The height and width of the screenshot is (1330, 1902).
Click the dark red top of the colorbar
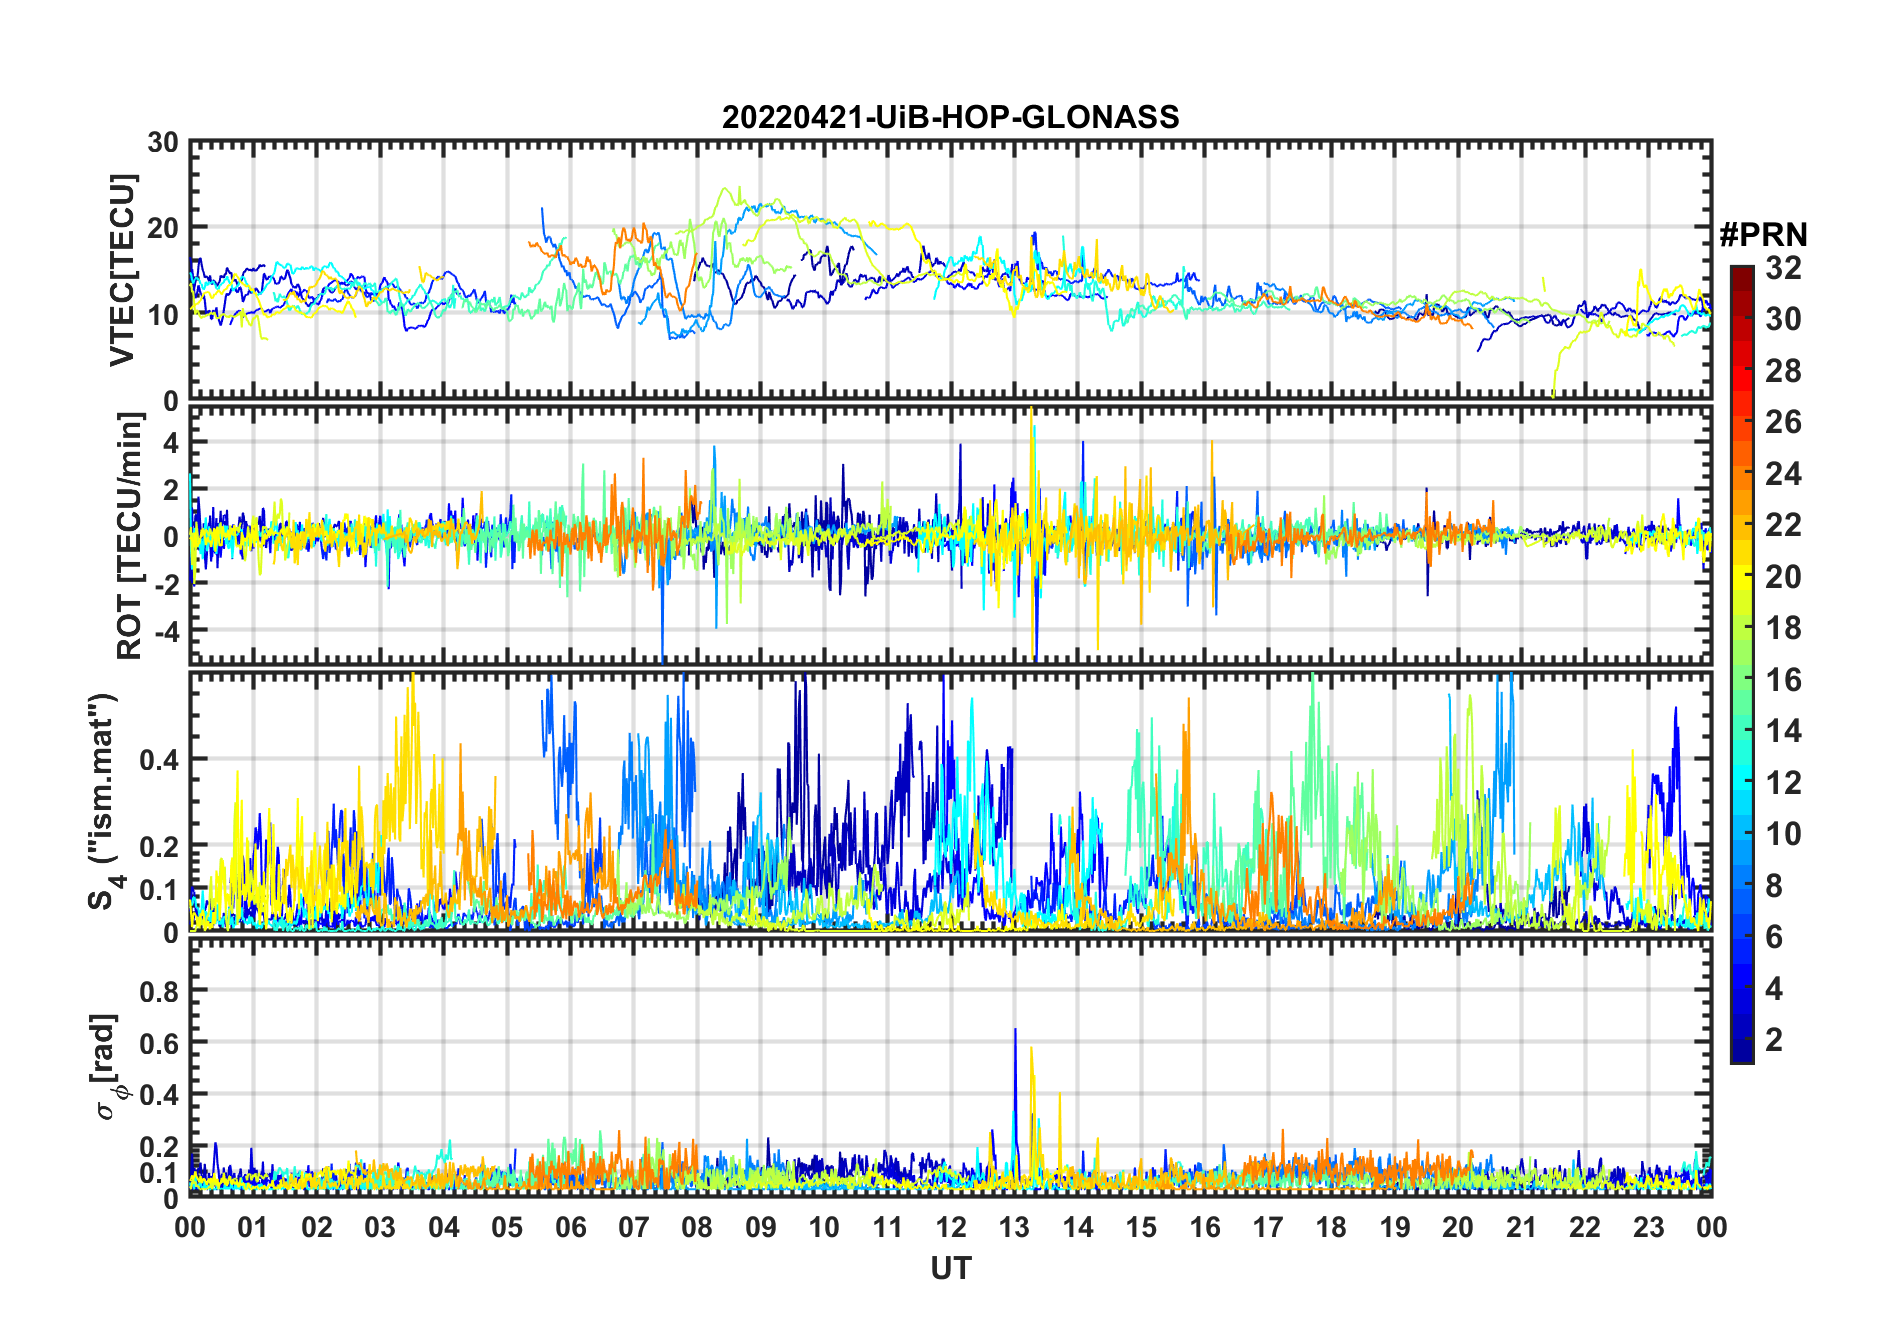click(1741, 273)
